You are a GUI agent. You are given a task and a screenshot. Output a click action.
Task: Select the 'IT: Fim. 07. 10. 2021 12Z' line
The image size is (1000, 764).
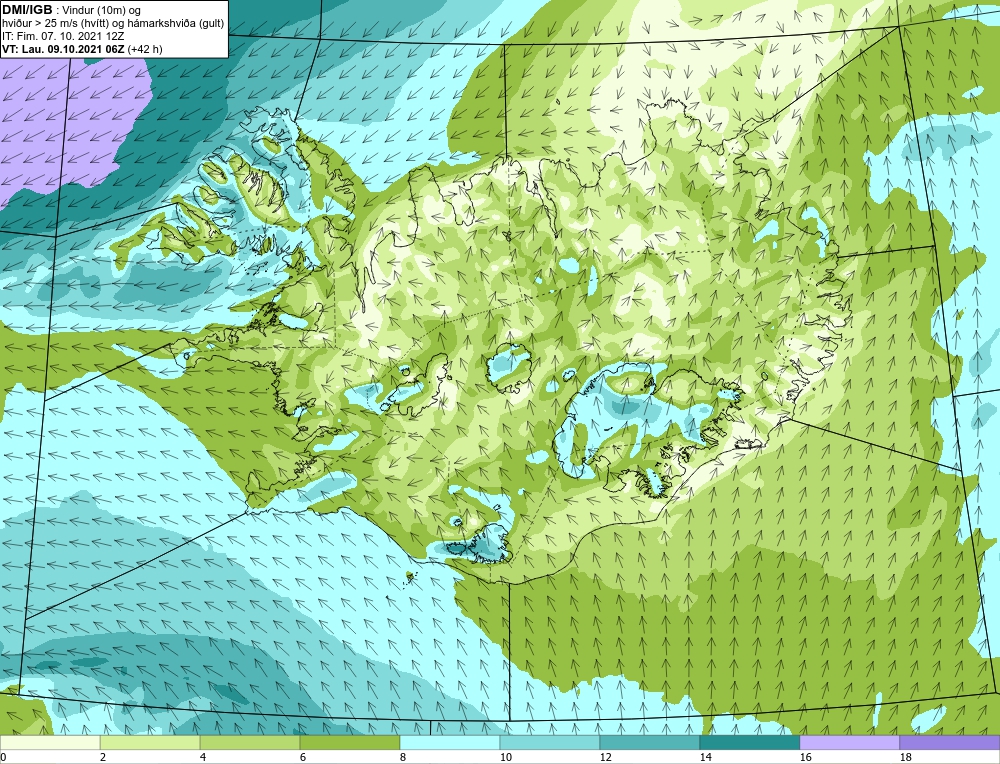[x=63, y=36]
